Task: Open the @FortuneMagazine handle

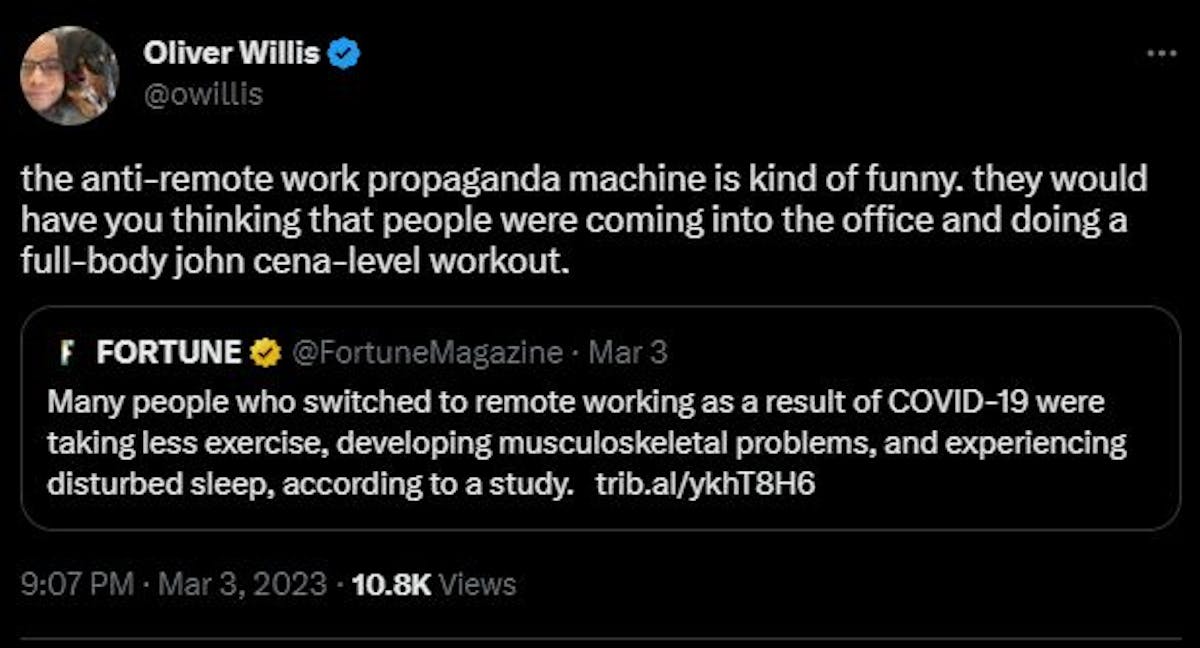Action: (426, 352)
